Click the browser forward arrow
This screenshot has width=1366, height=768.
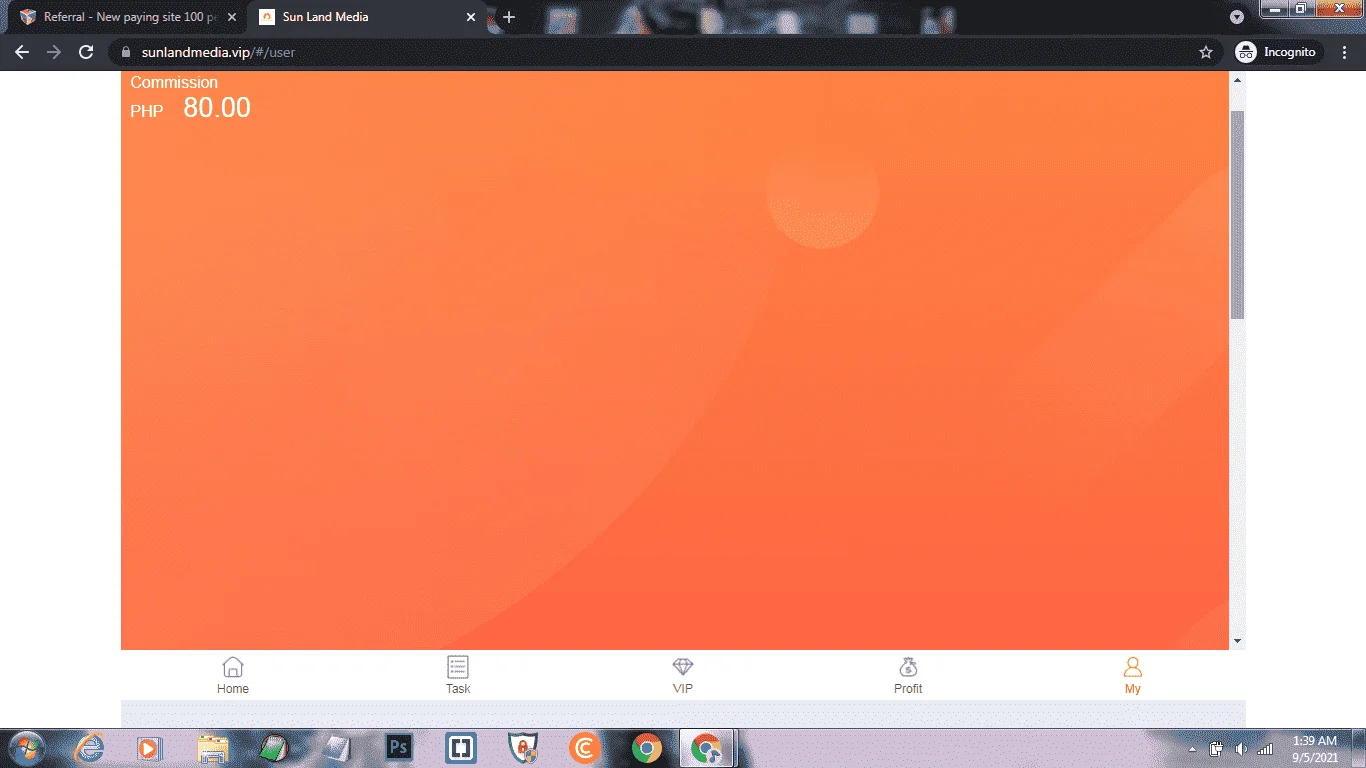tap(54, 52)
